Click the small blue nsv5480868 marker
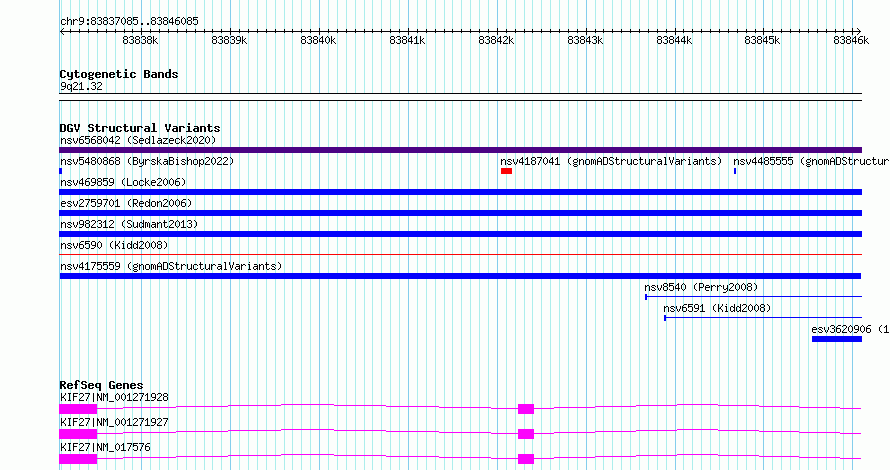This screenshot has height=470, width=890. point(61,171)
